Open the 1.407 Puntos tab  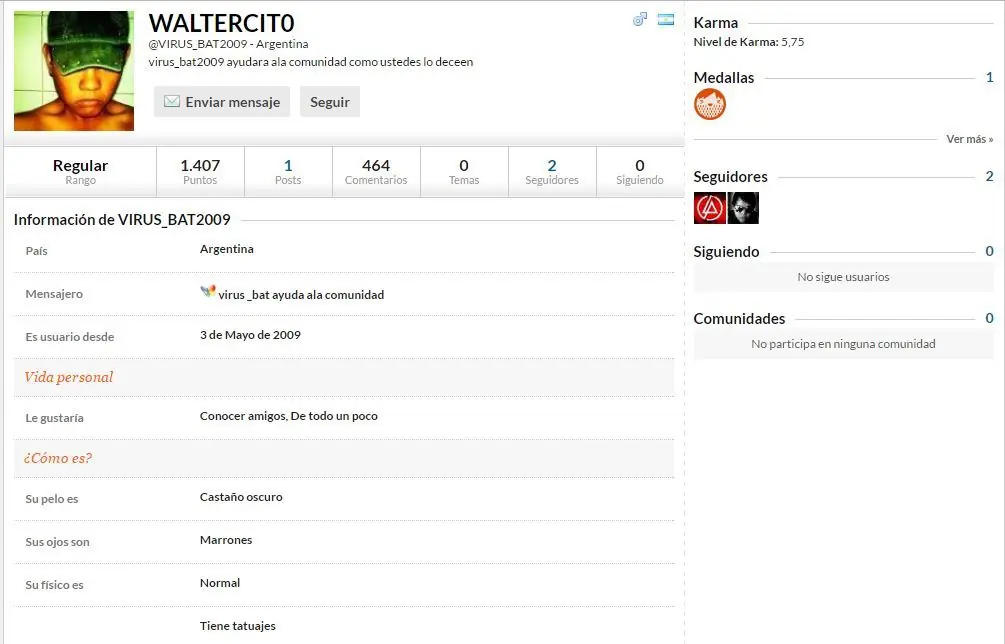point(200,172)
